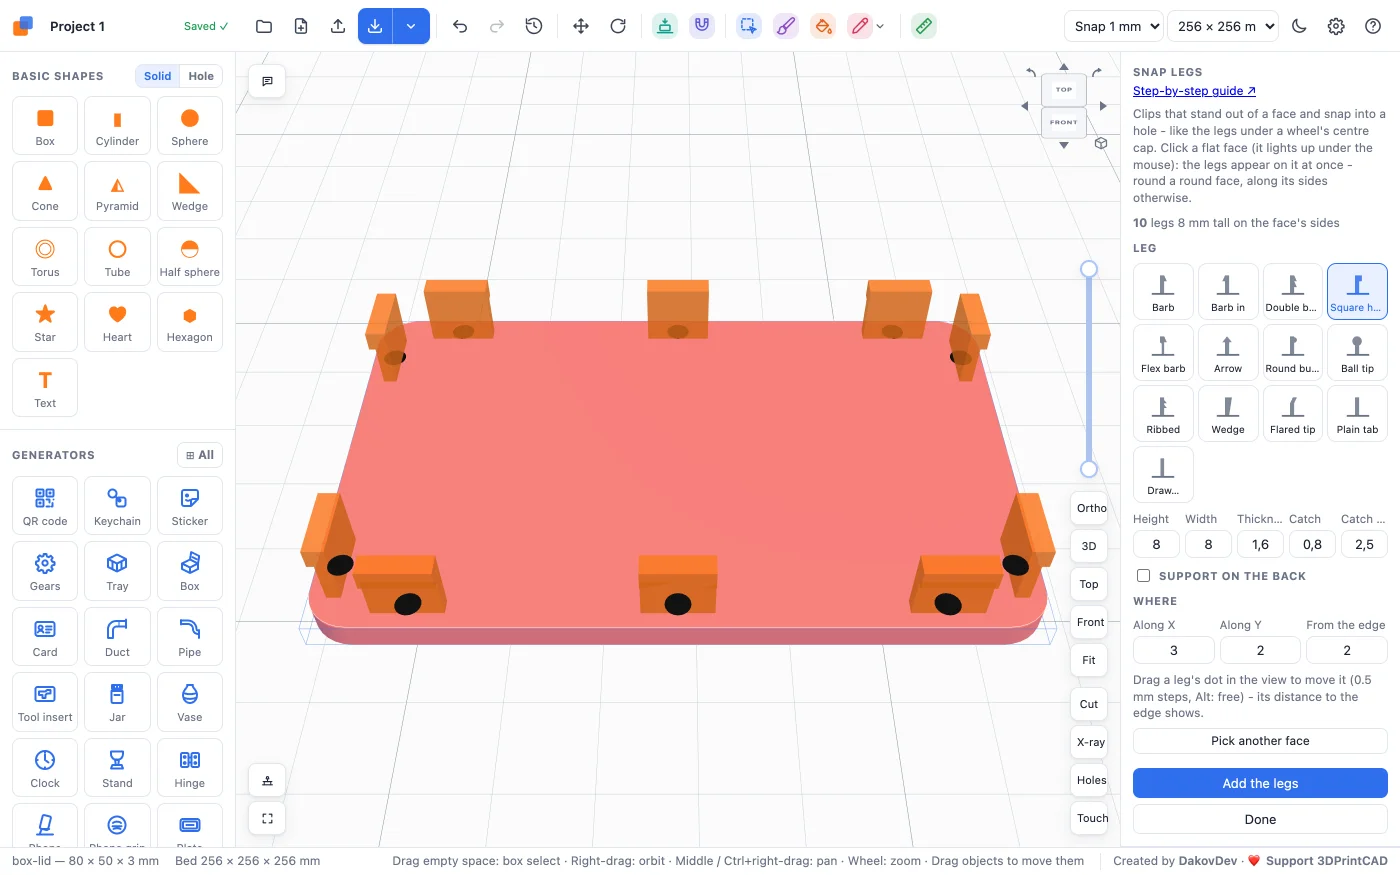Choose the Barb leg type
This screenshot has width=1400, height=875.
[x=1163, y=292]
